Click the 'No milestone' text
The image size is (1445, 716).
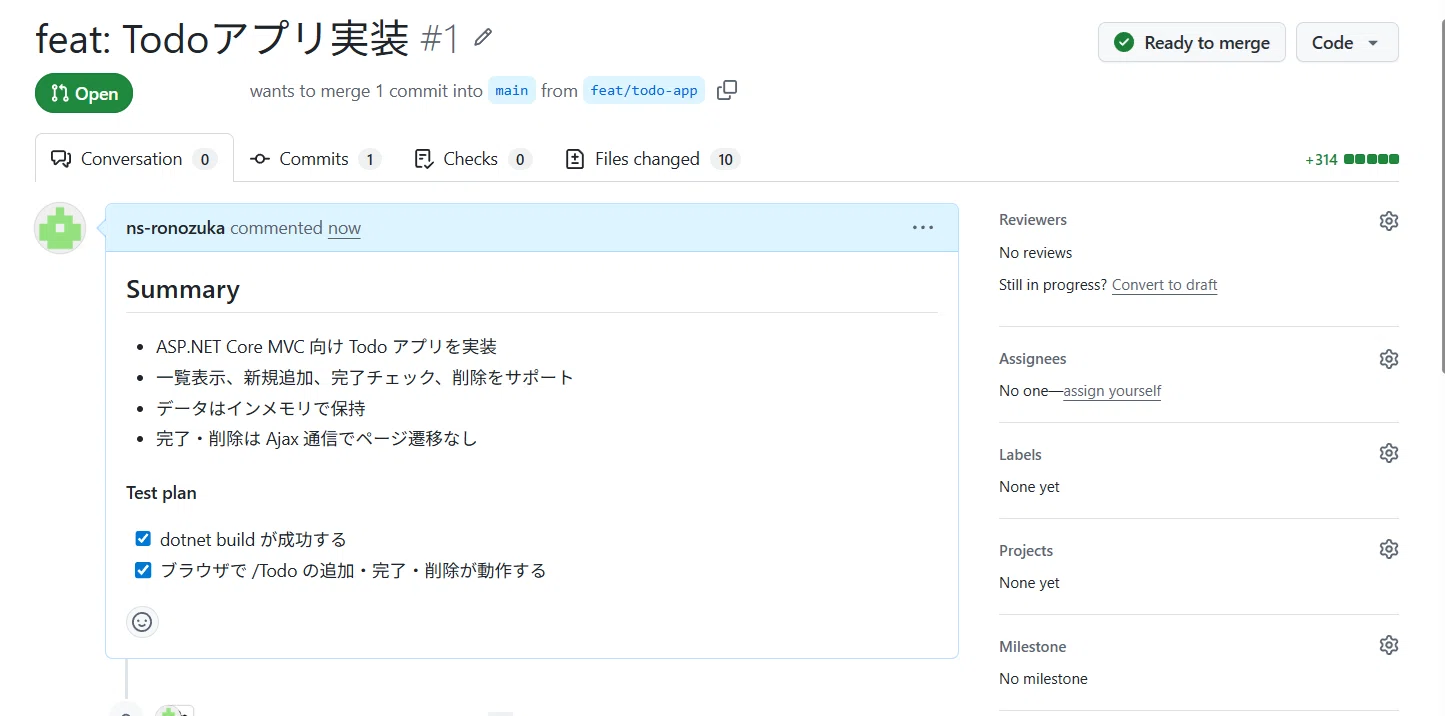[x=1043, y=679]
